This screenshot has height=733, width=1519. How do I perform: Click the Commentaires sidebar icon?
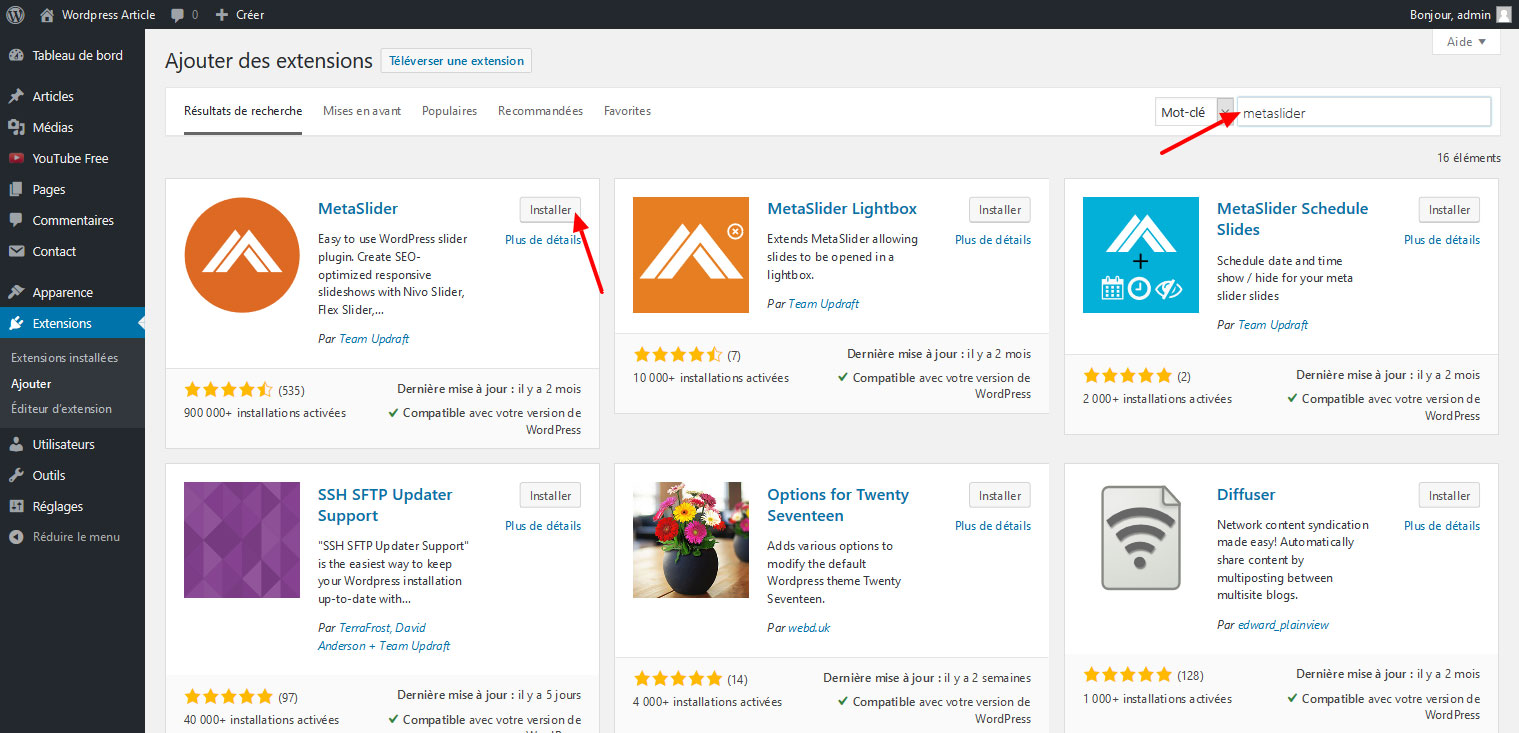pos(16,220)
